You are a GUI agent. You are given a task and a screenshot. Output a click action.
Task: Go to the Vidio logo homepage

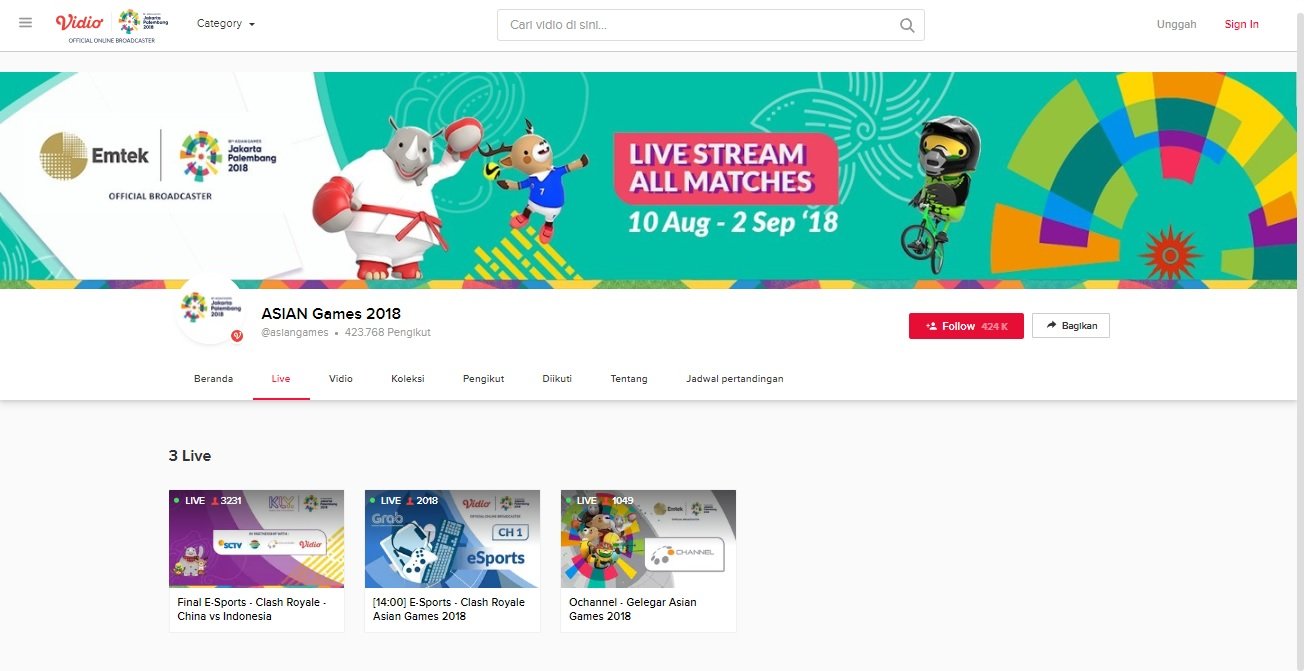79,22
